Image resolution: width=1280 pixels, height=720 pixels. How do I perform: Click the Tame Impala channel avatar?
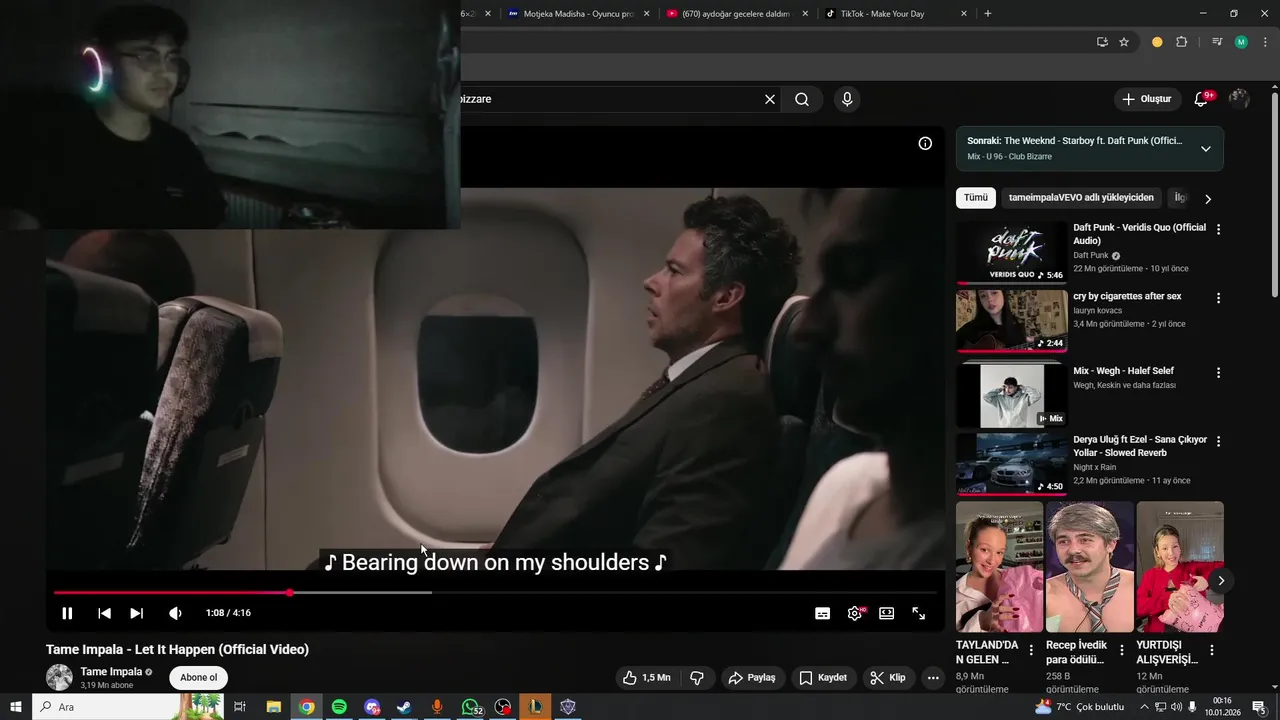pos(60,677)
